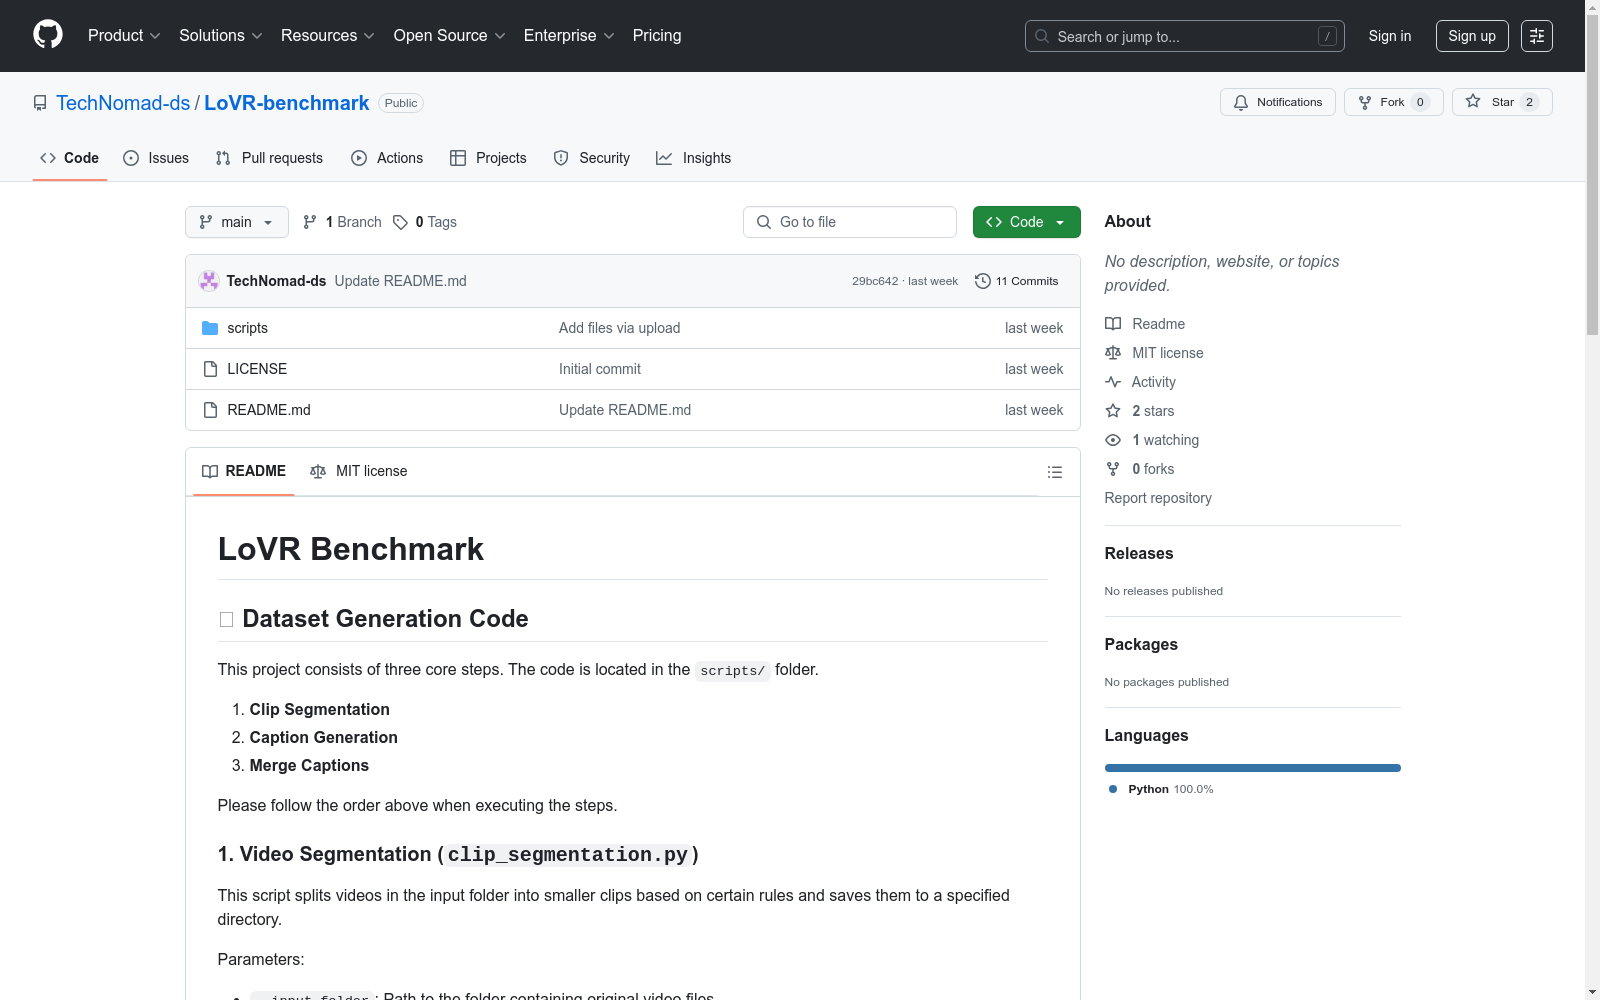1600x1000 pixels.
Task: Open the TechNomad-ds owner link
Action: pyautogui.click(x=123, y=103)
